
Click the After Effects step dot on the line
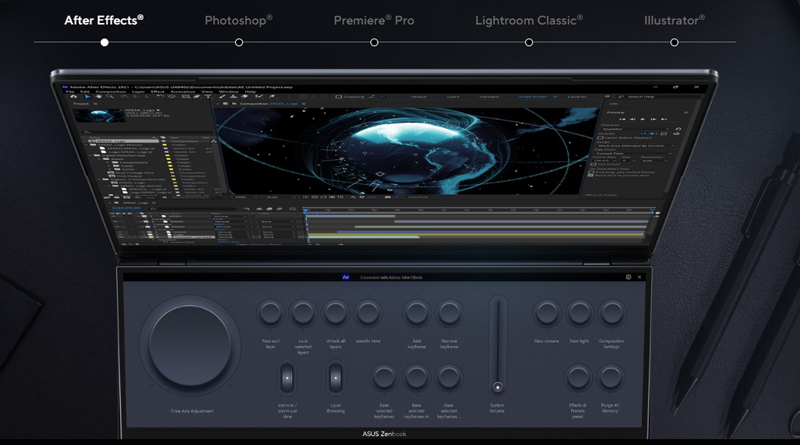pyautogui.click(x=105, y=42)
